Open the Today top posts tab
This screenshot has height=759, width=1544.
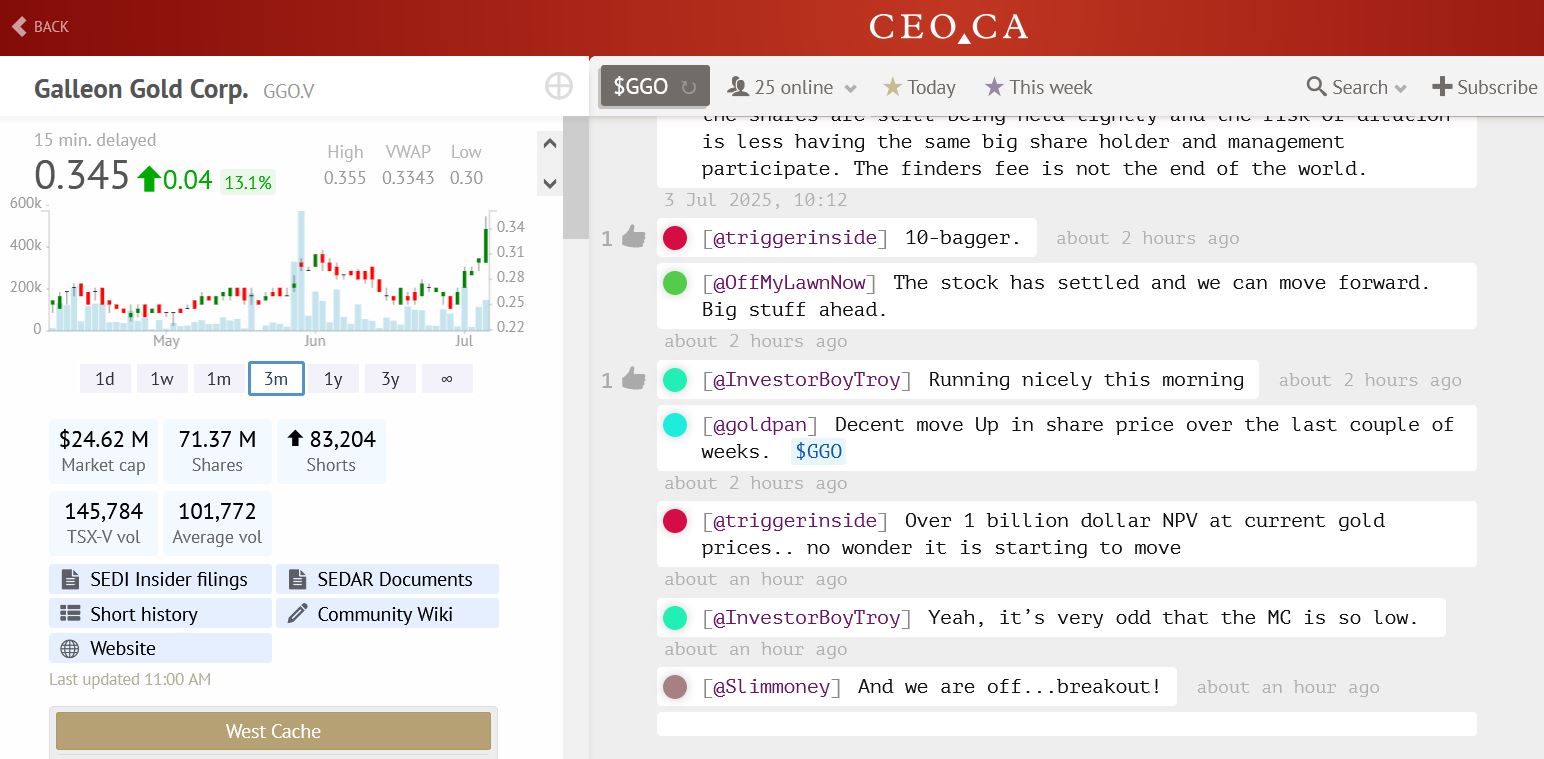(919, 87)
